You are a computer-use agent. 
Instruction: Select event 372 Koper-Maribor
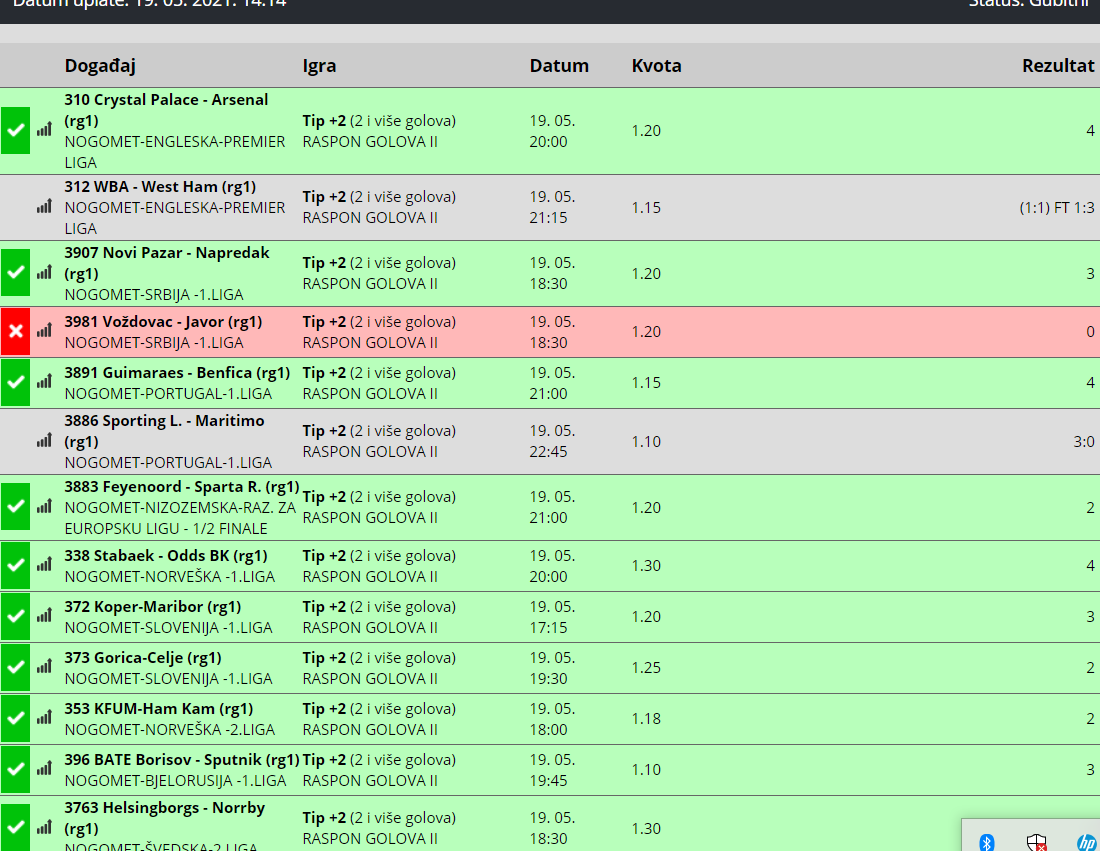(153, 607)
